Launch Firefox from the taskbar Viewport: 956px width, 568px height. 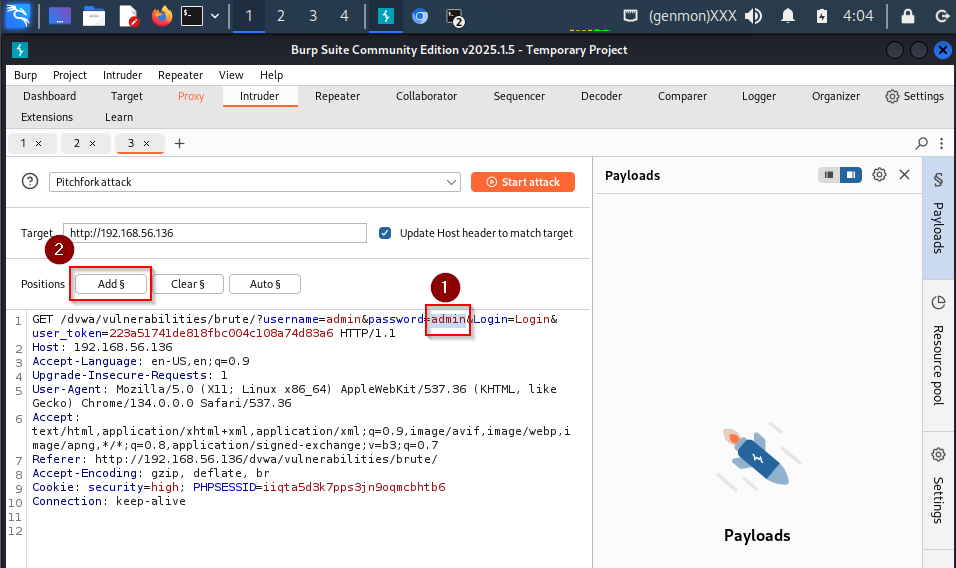[x=162, y=16]
